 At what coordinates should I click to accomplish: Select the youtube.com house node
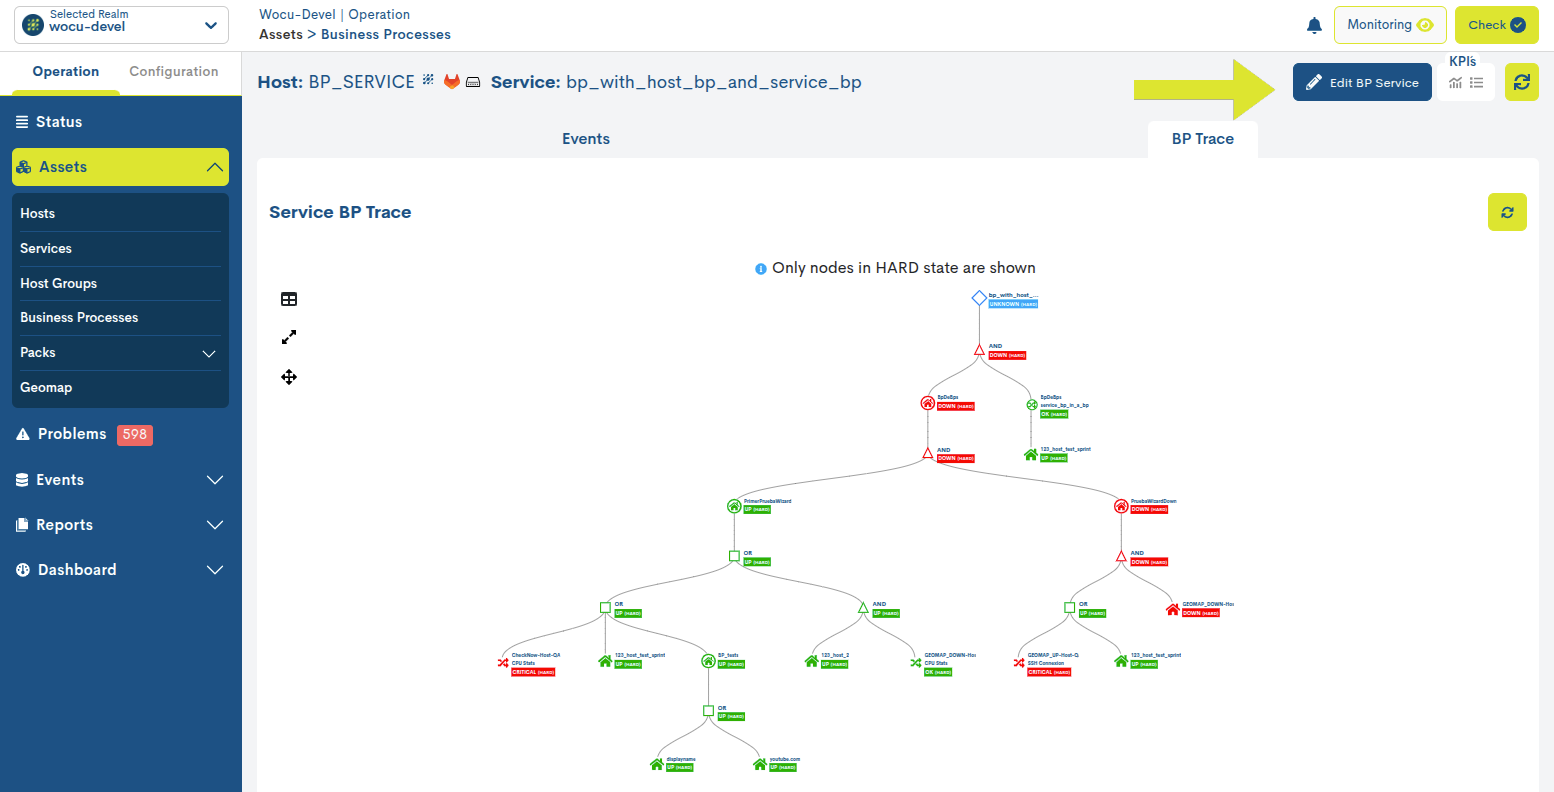pyautogui.click(x=760, y=764)
